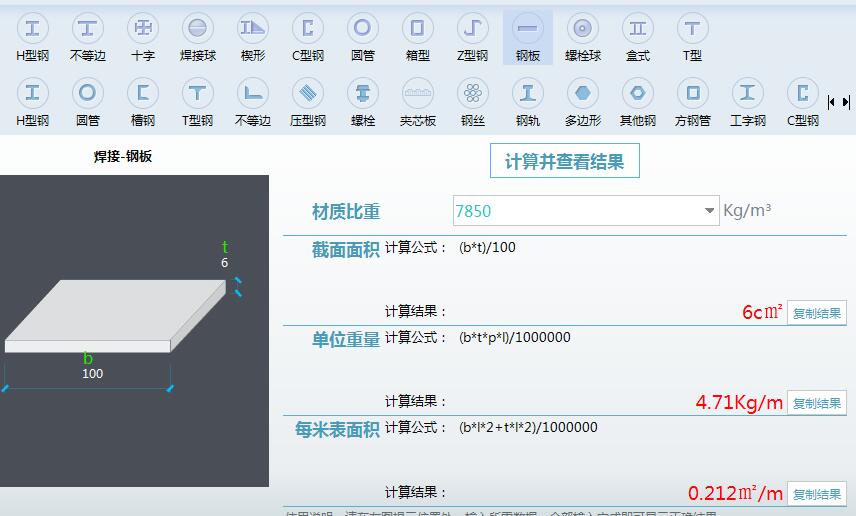This screenshot has height=516, width=856.
Task: Click the red result value 0.212㎡/m
Action: (x=735, y=494)
